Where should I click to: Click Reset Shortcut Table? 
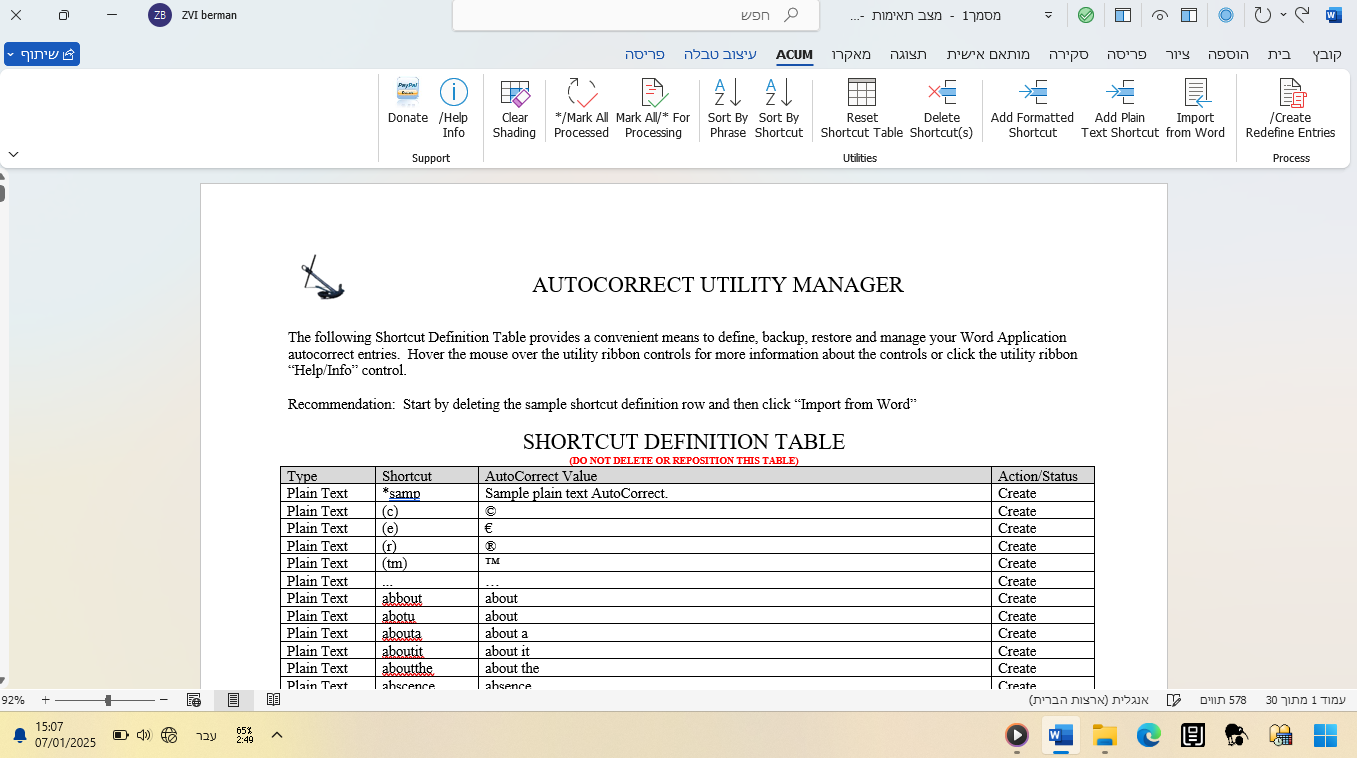862,109
